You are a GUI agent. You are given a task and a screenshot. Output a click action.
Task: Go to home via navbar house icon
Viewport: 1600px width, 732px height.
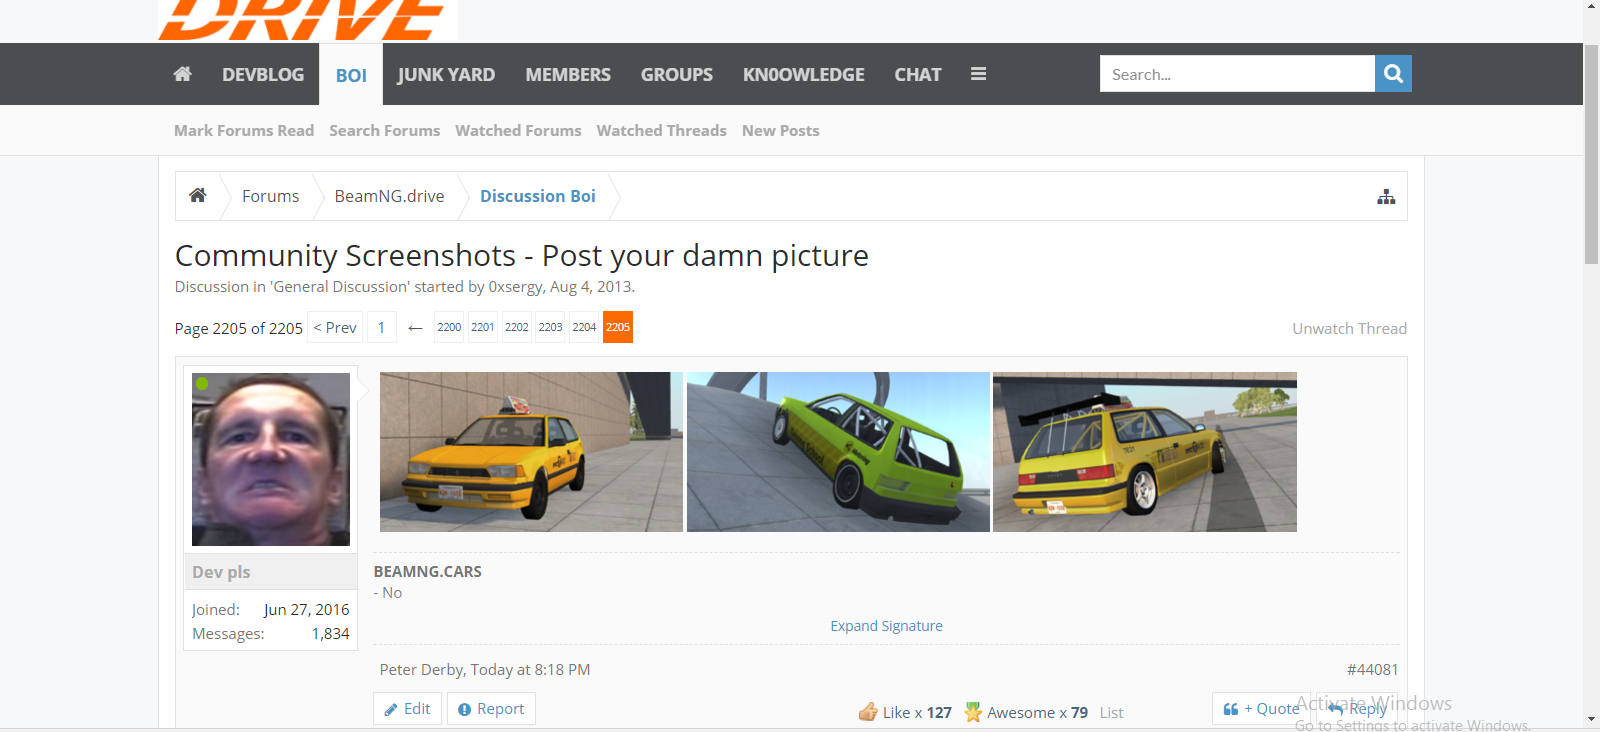point(182,74)
